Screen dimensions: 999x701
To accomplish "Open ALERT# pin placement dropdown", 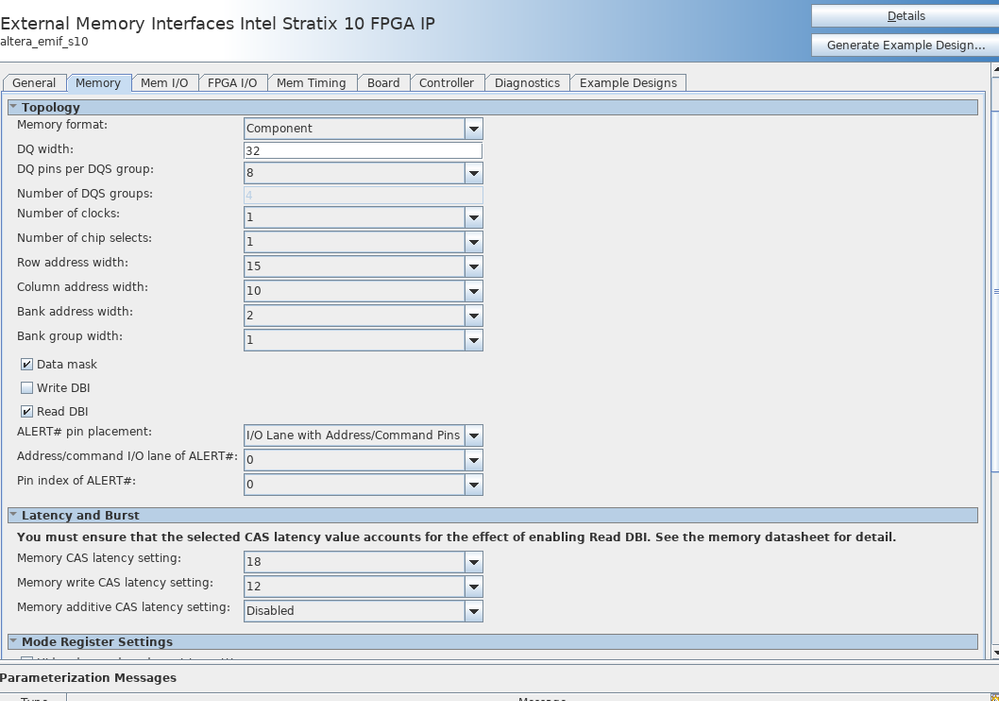I will (x=473, y=436).
